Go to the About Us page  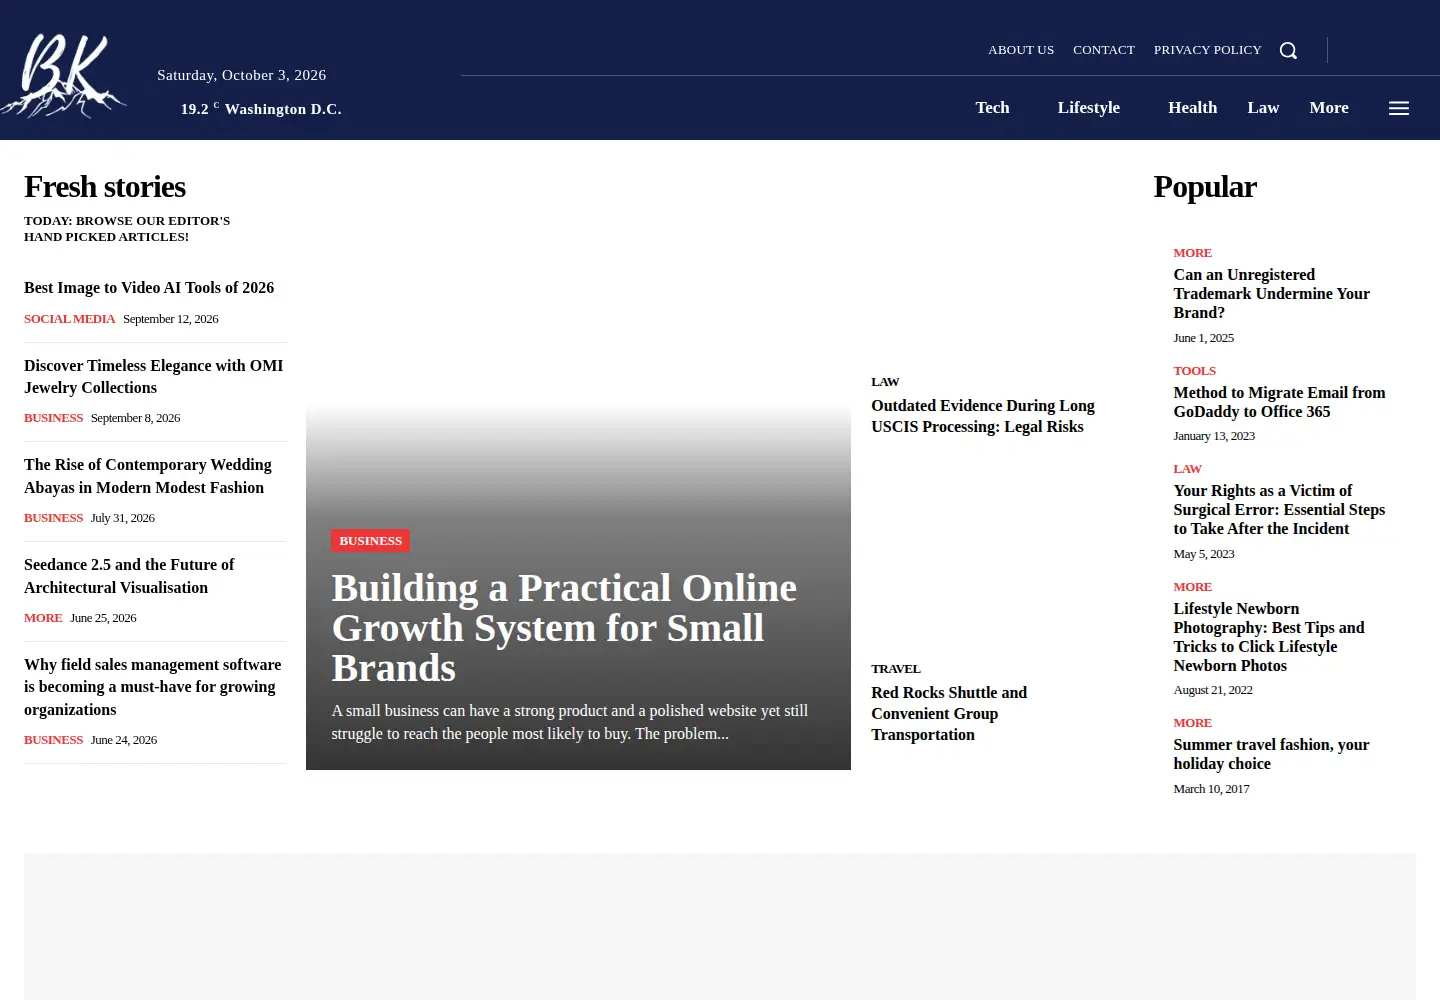point(1021,50)
